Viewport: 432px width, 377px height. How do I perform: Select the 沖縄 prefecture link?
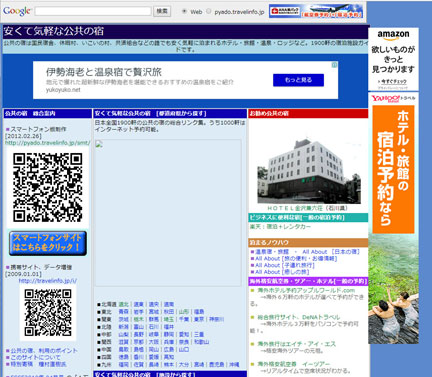tap(234, 365)
